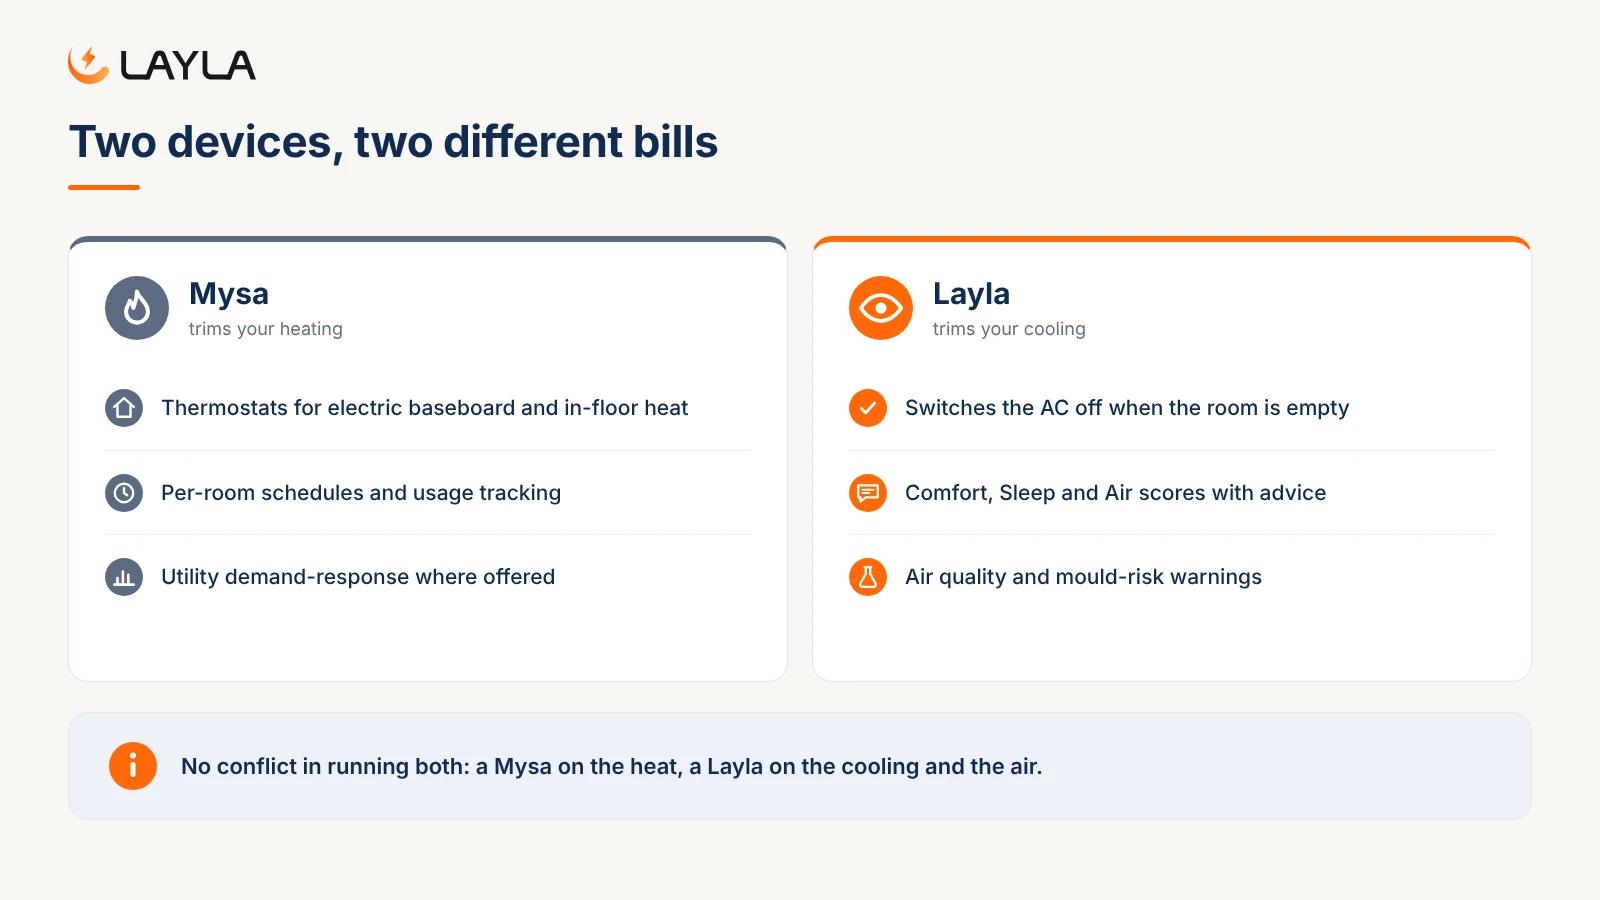This screenshot has width=1600, height=900.
Task: Select 'Utility demand-response where offered' row
Action: coord(428,577)
